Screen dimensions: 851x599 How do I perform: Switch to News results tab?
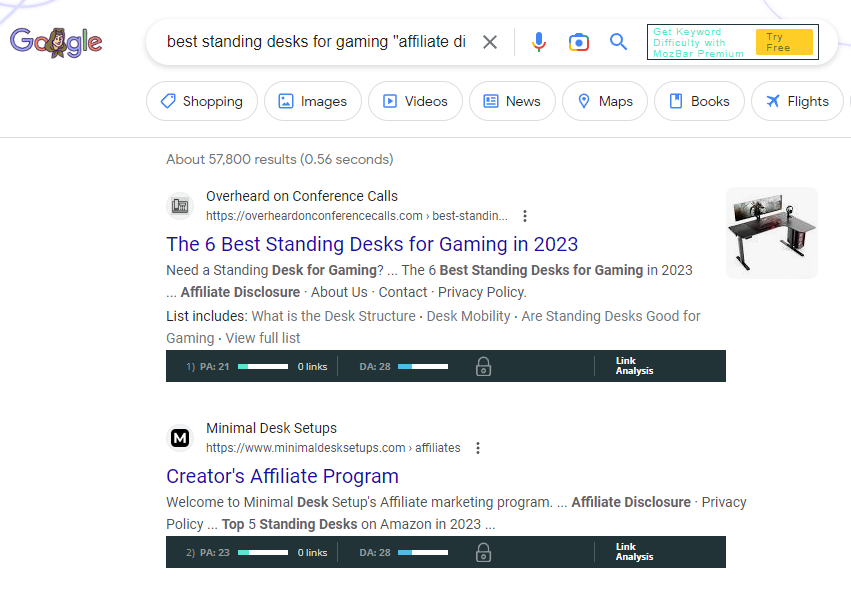pyautogui.click(x=512, y=101)
